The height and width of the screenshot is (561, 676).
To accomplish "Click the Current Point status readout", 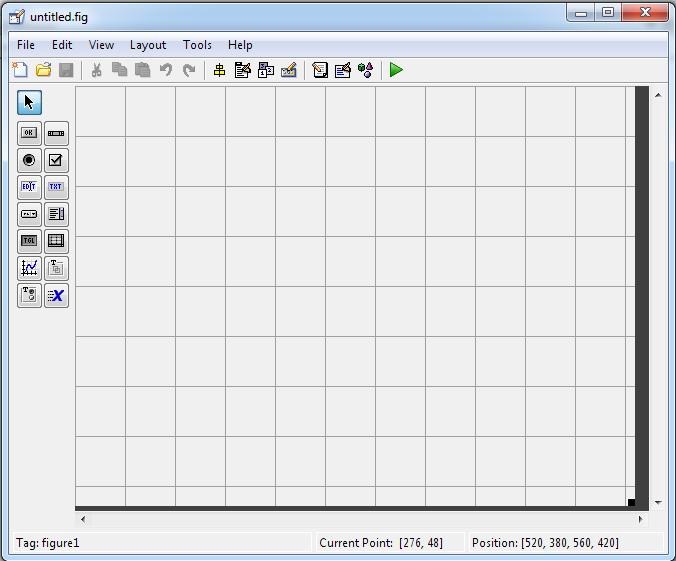I will coord(381,543).
